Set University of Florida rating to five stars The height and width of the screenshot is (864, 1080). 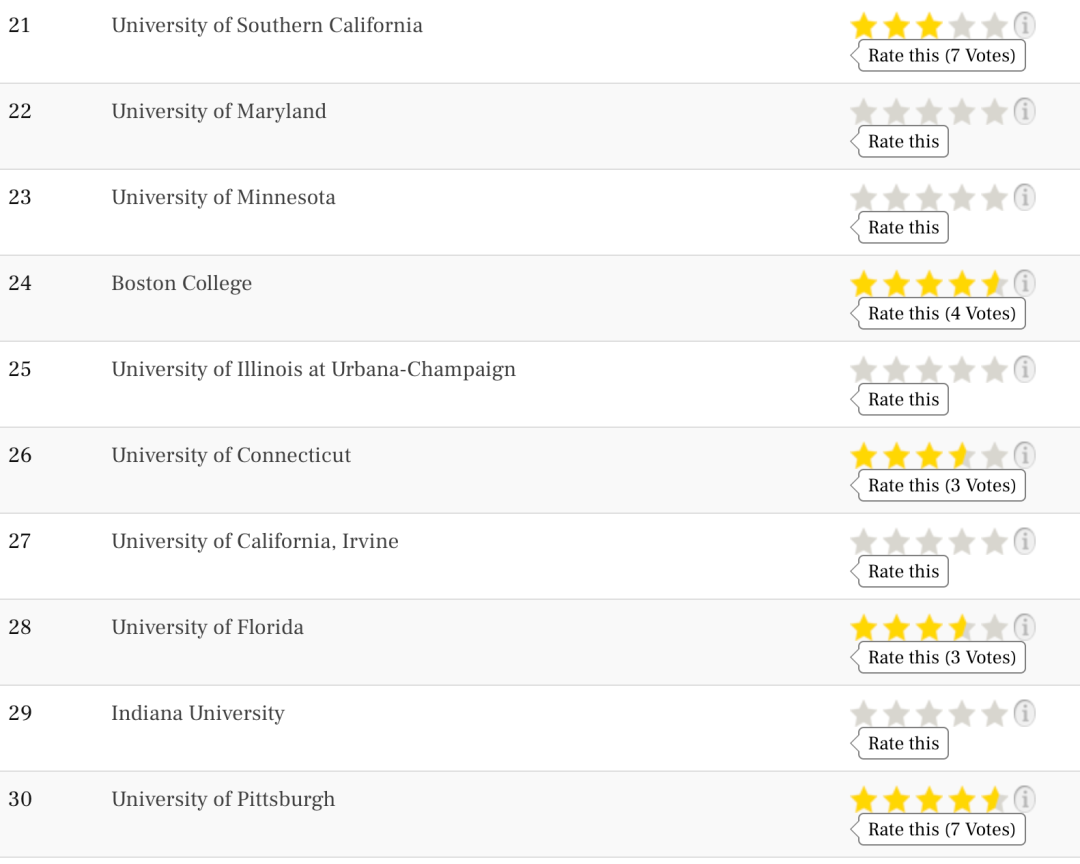tap(994, 628)
